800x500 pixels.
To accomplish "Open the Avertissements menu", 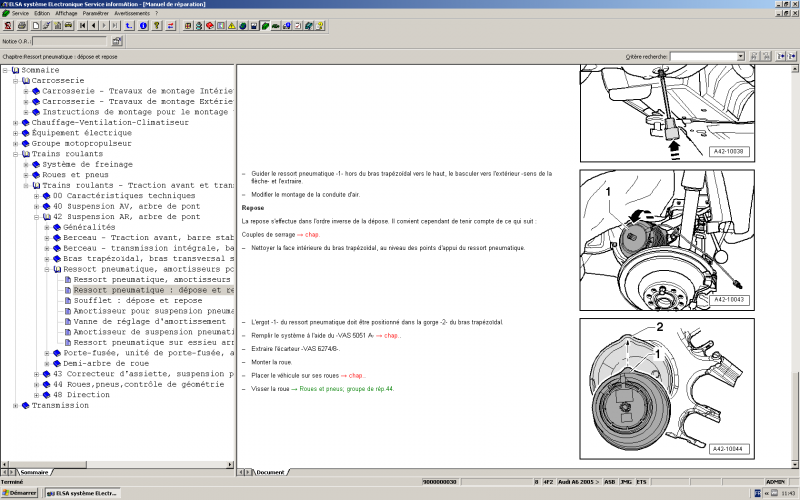I will click(x=132, y=13).
